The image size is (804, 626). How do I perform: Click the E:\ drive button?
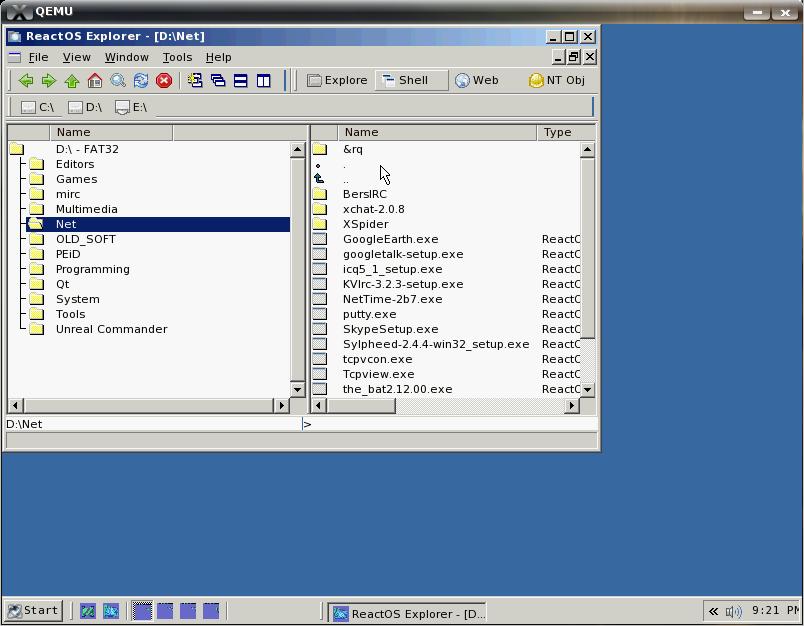click(131, 107)
